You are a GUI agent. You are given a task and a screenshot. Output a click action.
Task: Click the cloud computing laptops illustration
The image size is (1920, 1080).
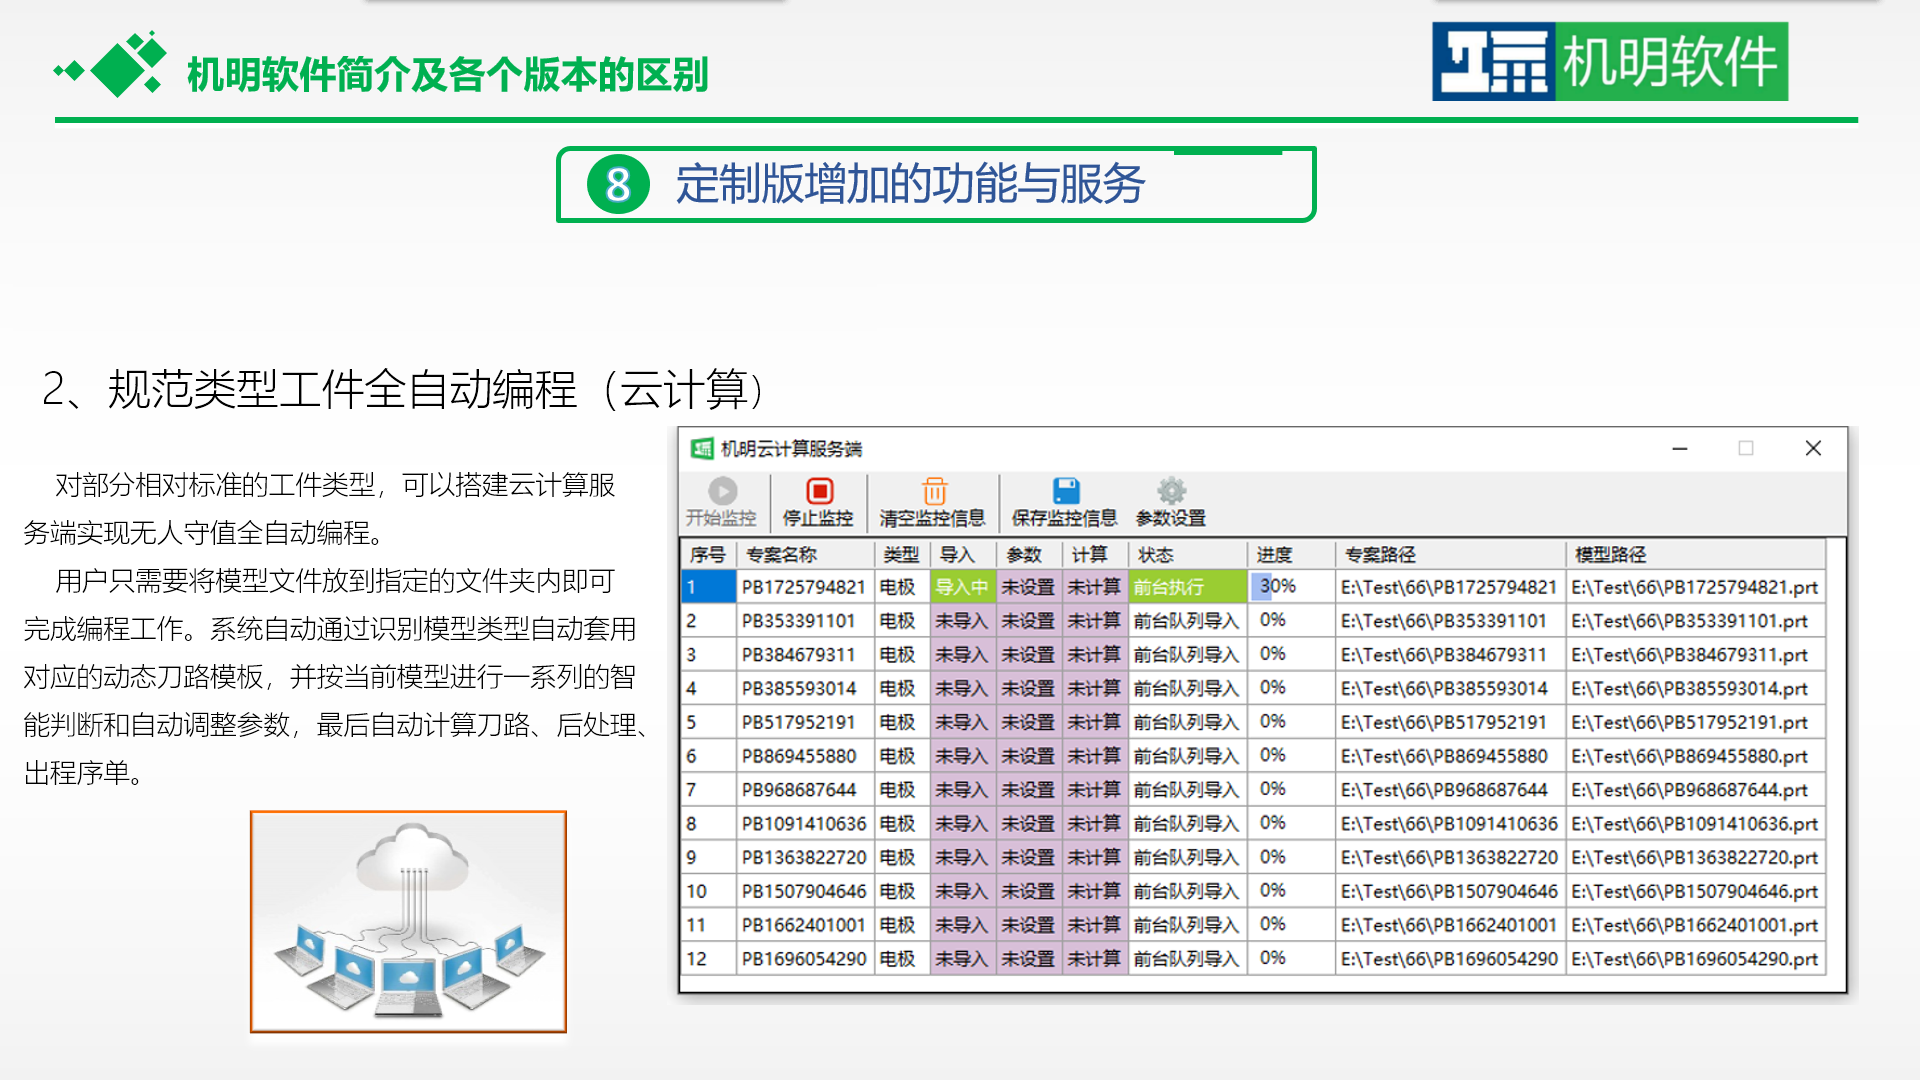tap(408, 921)
